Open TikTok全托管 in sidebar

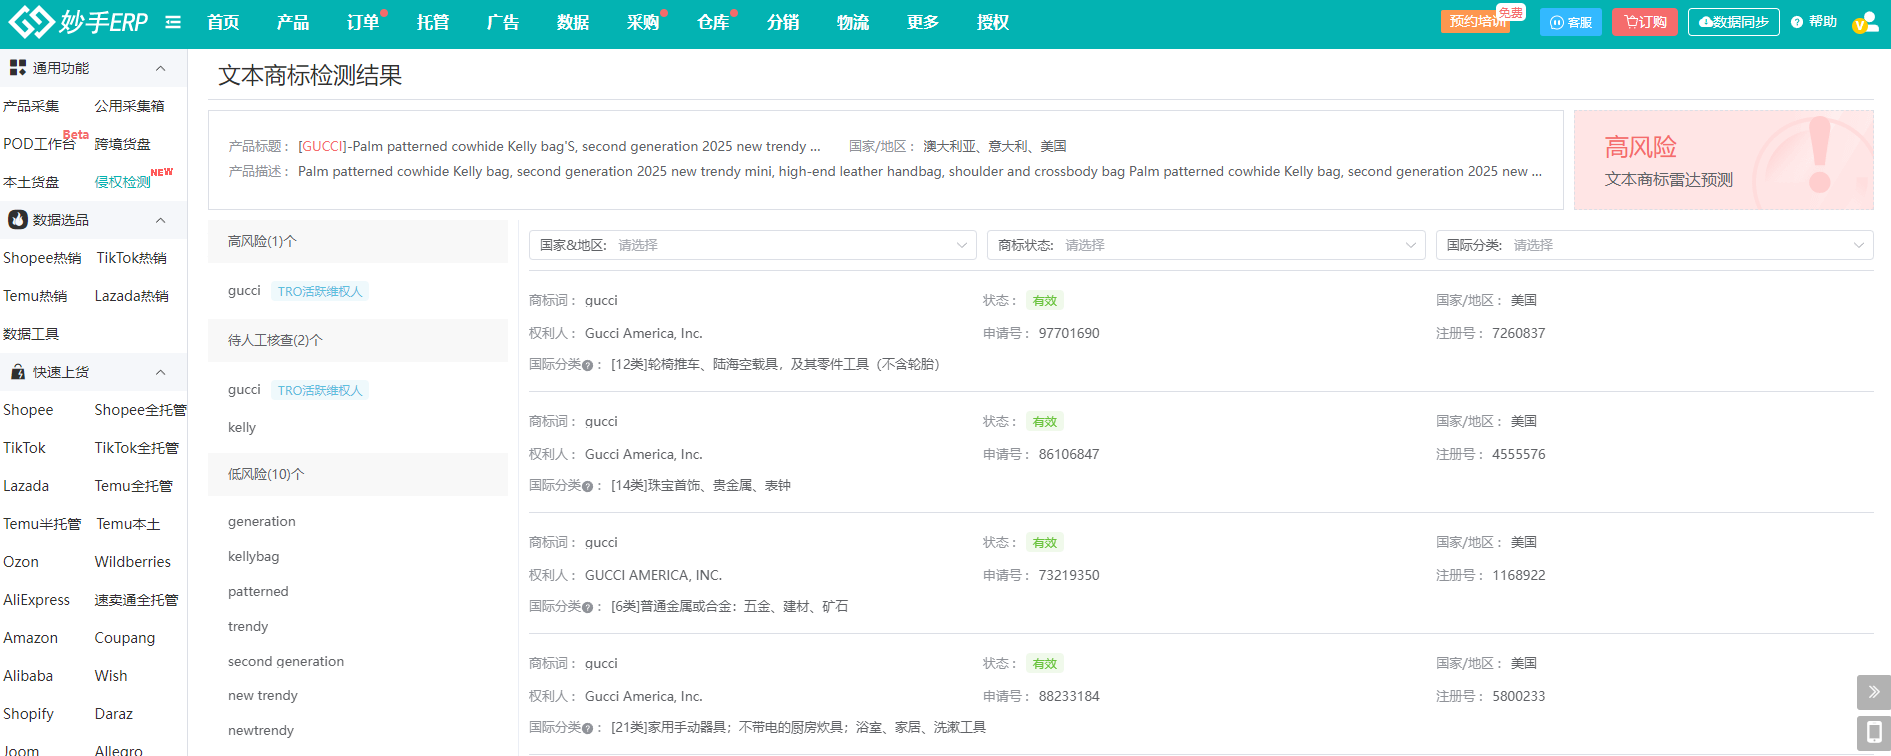(x=137, y=448)
